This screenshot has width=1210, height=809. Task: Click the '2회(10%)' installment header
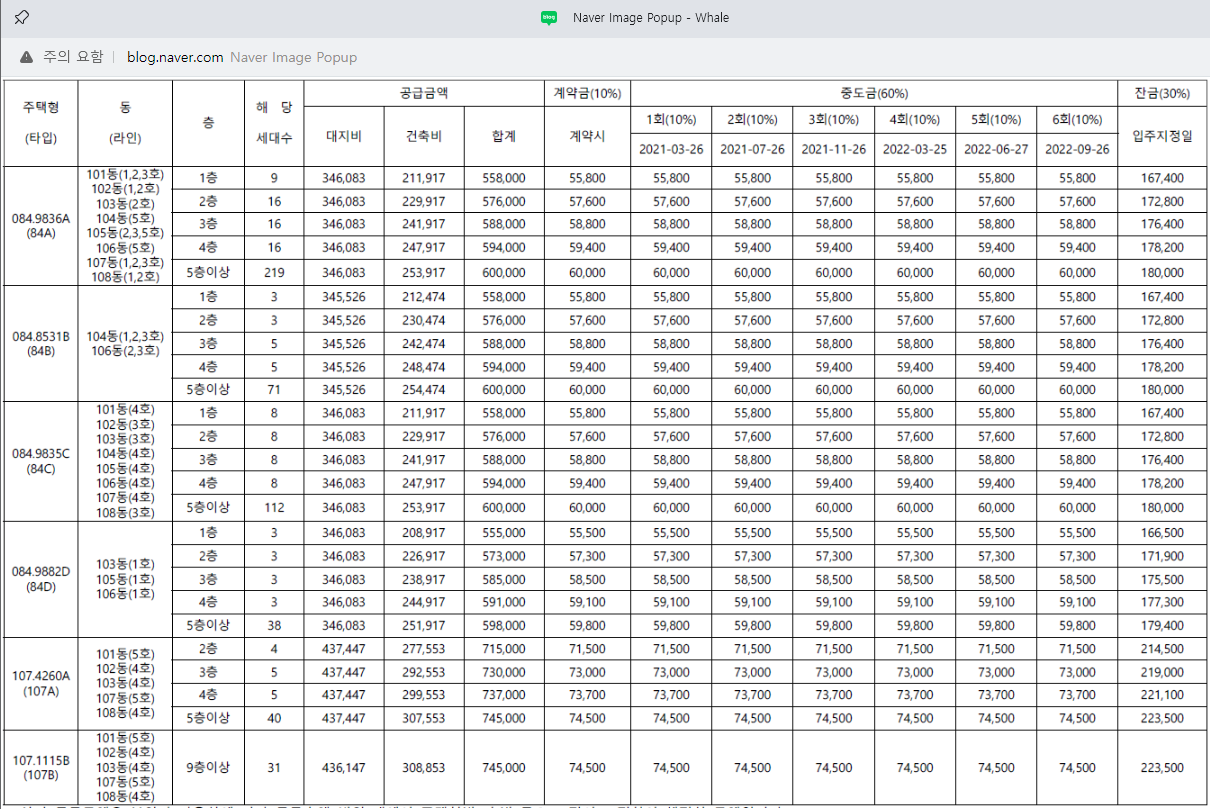(x=752, y=120)
